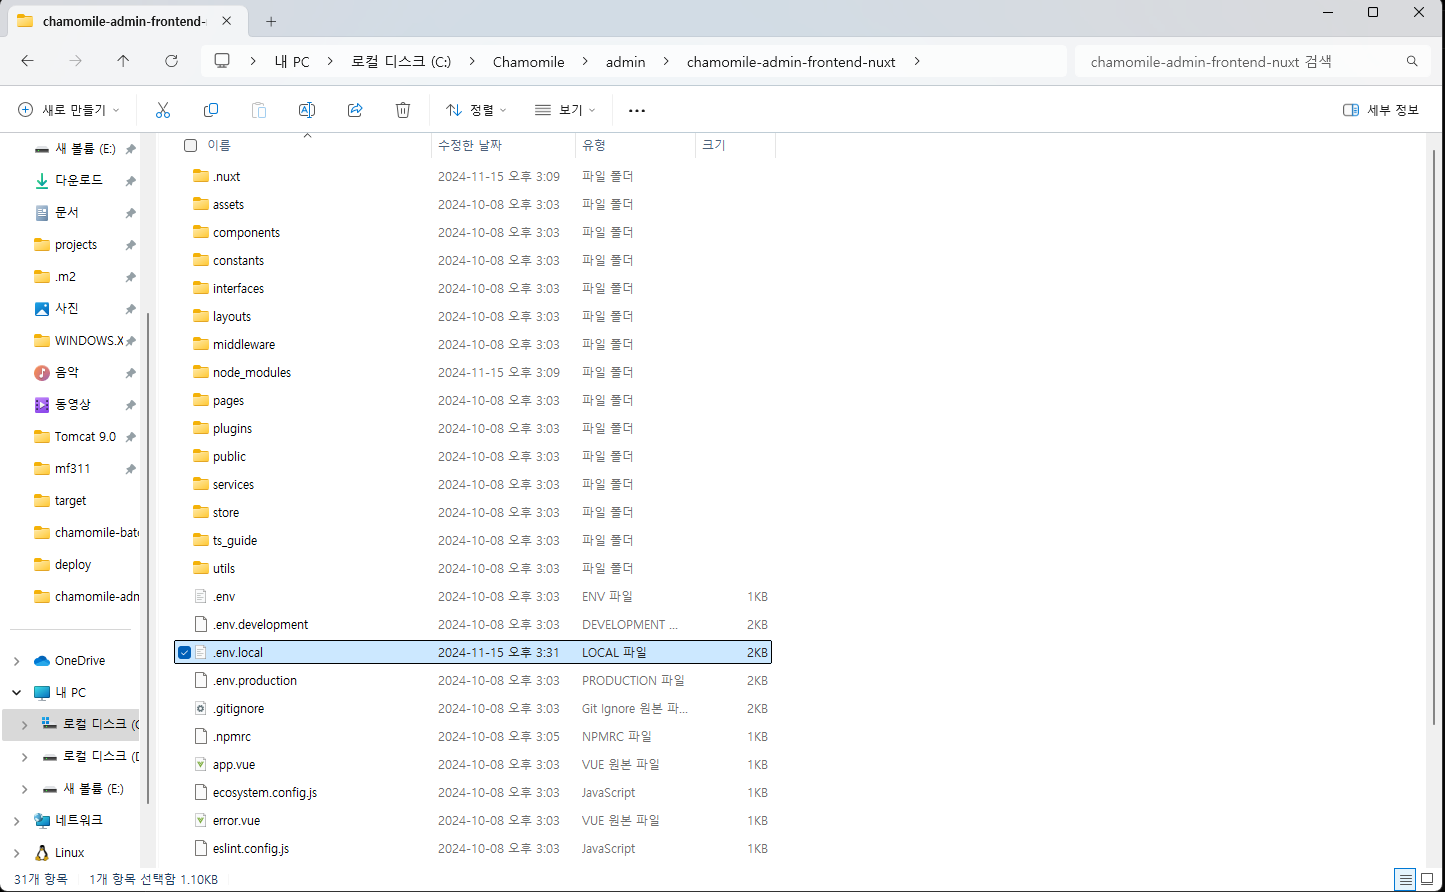Navigate to 내 PC breadcrumb

click(292, 61)
